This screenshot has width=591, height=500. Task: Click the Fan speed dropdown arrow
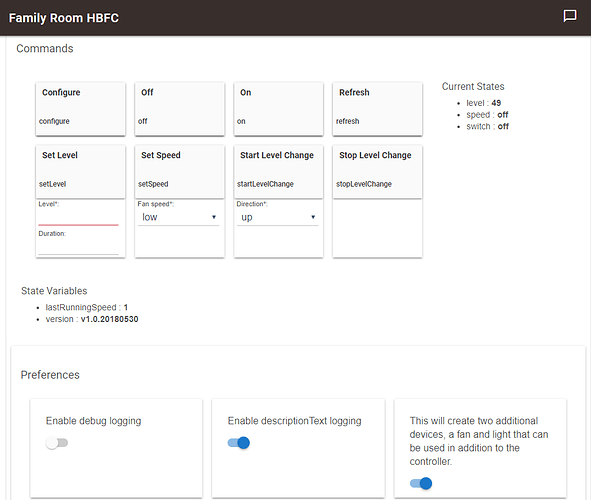click(x=214, y=217)
